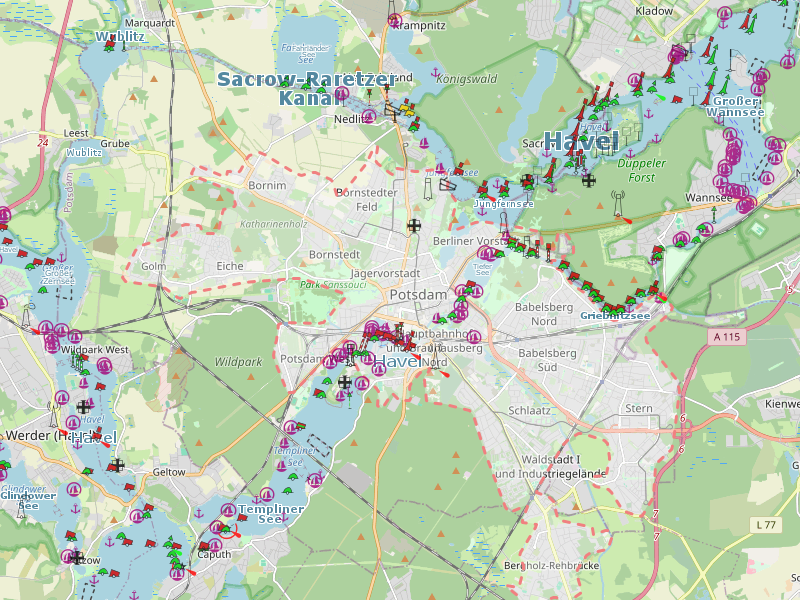Select the Griebnitzsee lake label

pyautogui.click(x=615, y=316)
